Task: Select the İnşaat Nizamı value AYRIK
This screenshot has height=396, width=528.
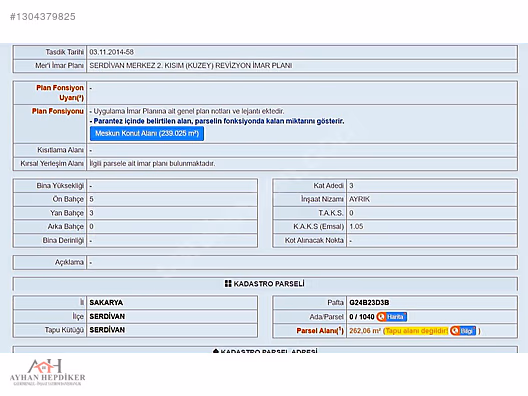Action: pos(359,199)
